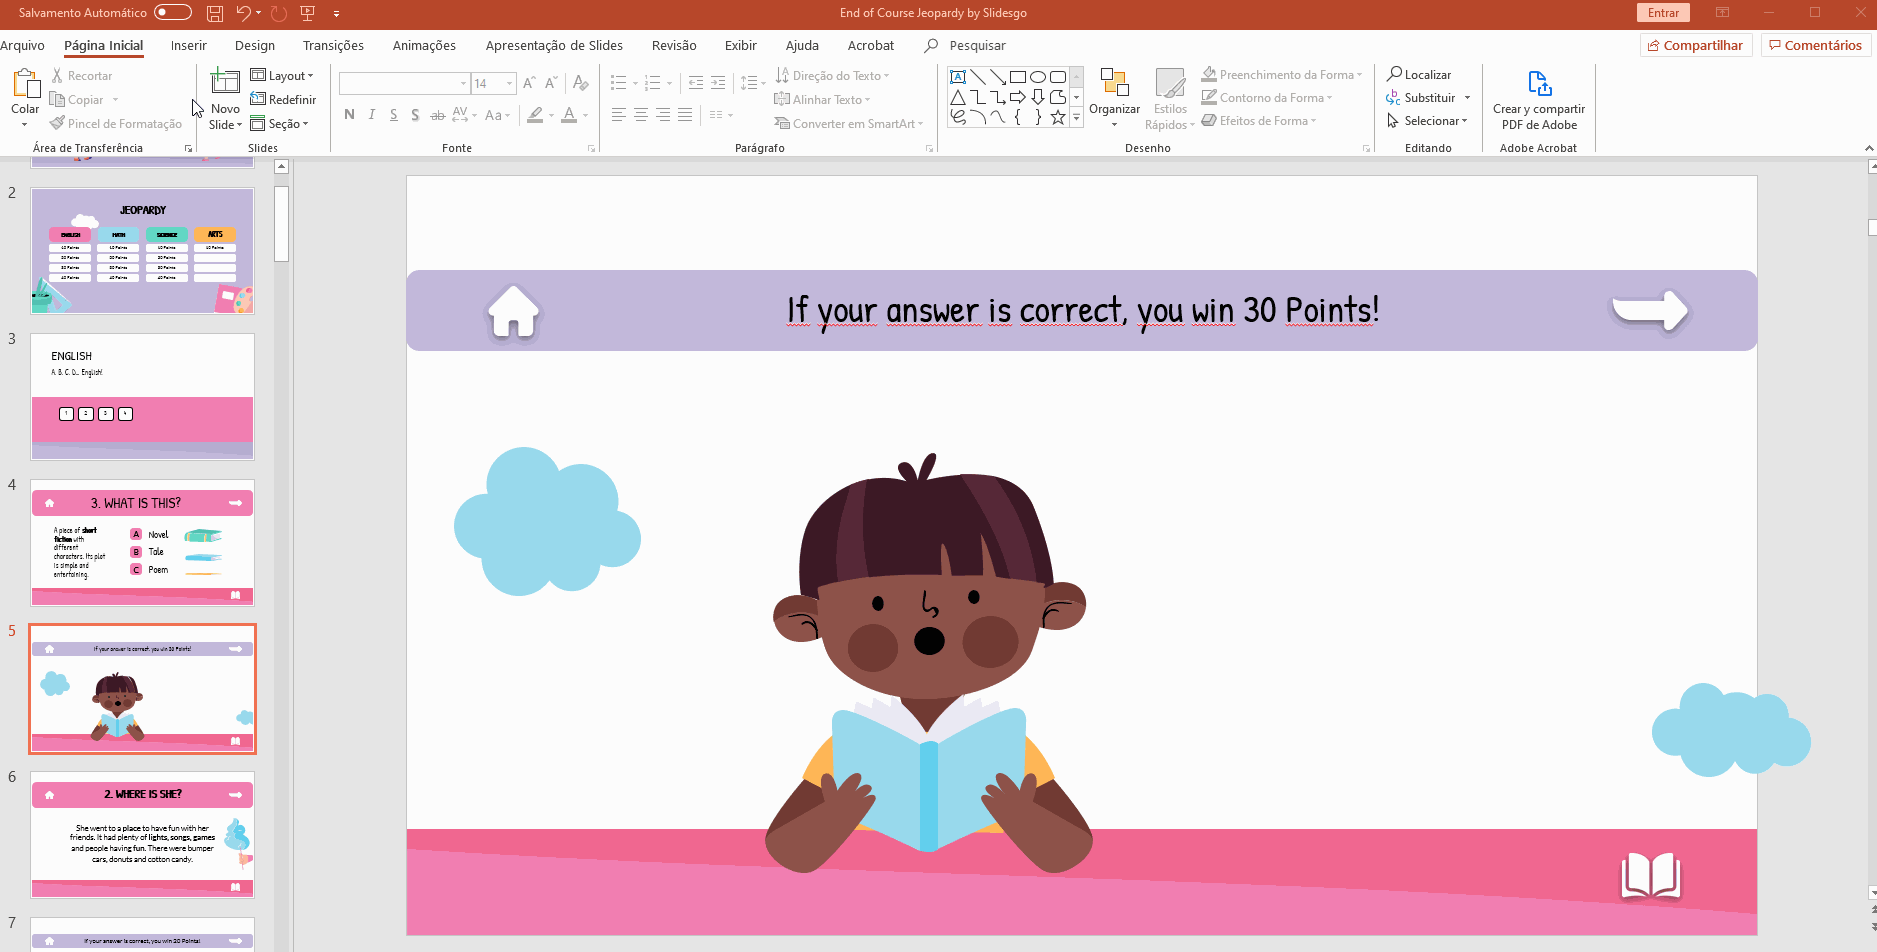Open the font size combo box
1877x952 pixels.
coord(493,83)
